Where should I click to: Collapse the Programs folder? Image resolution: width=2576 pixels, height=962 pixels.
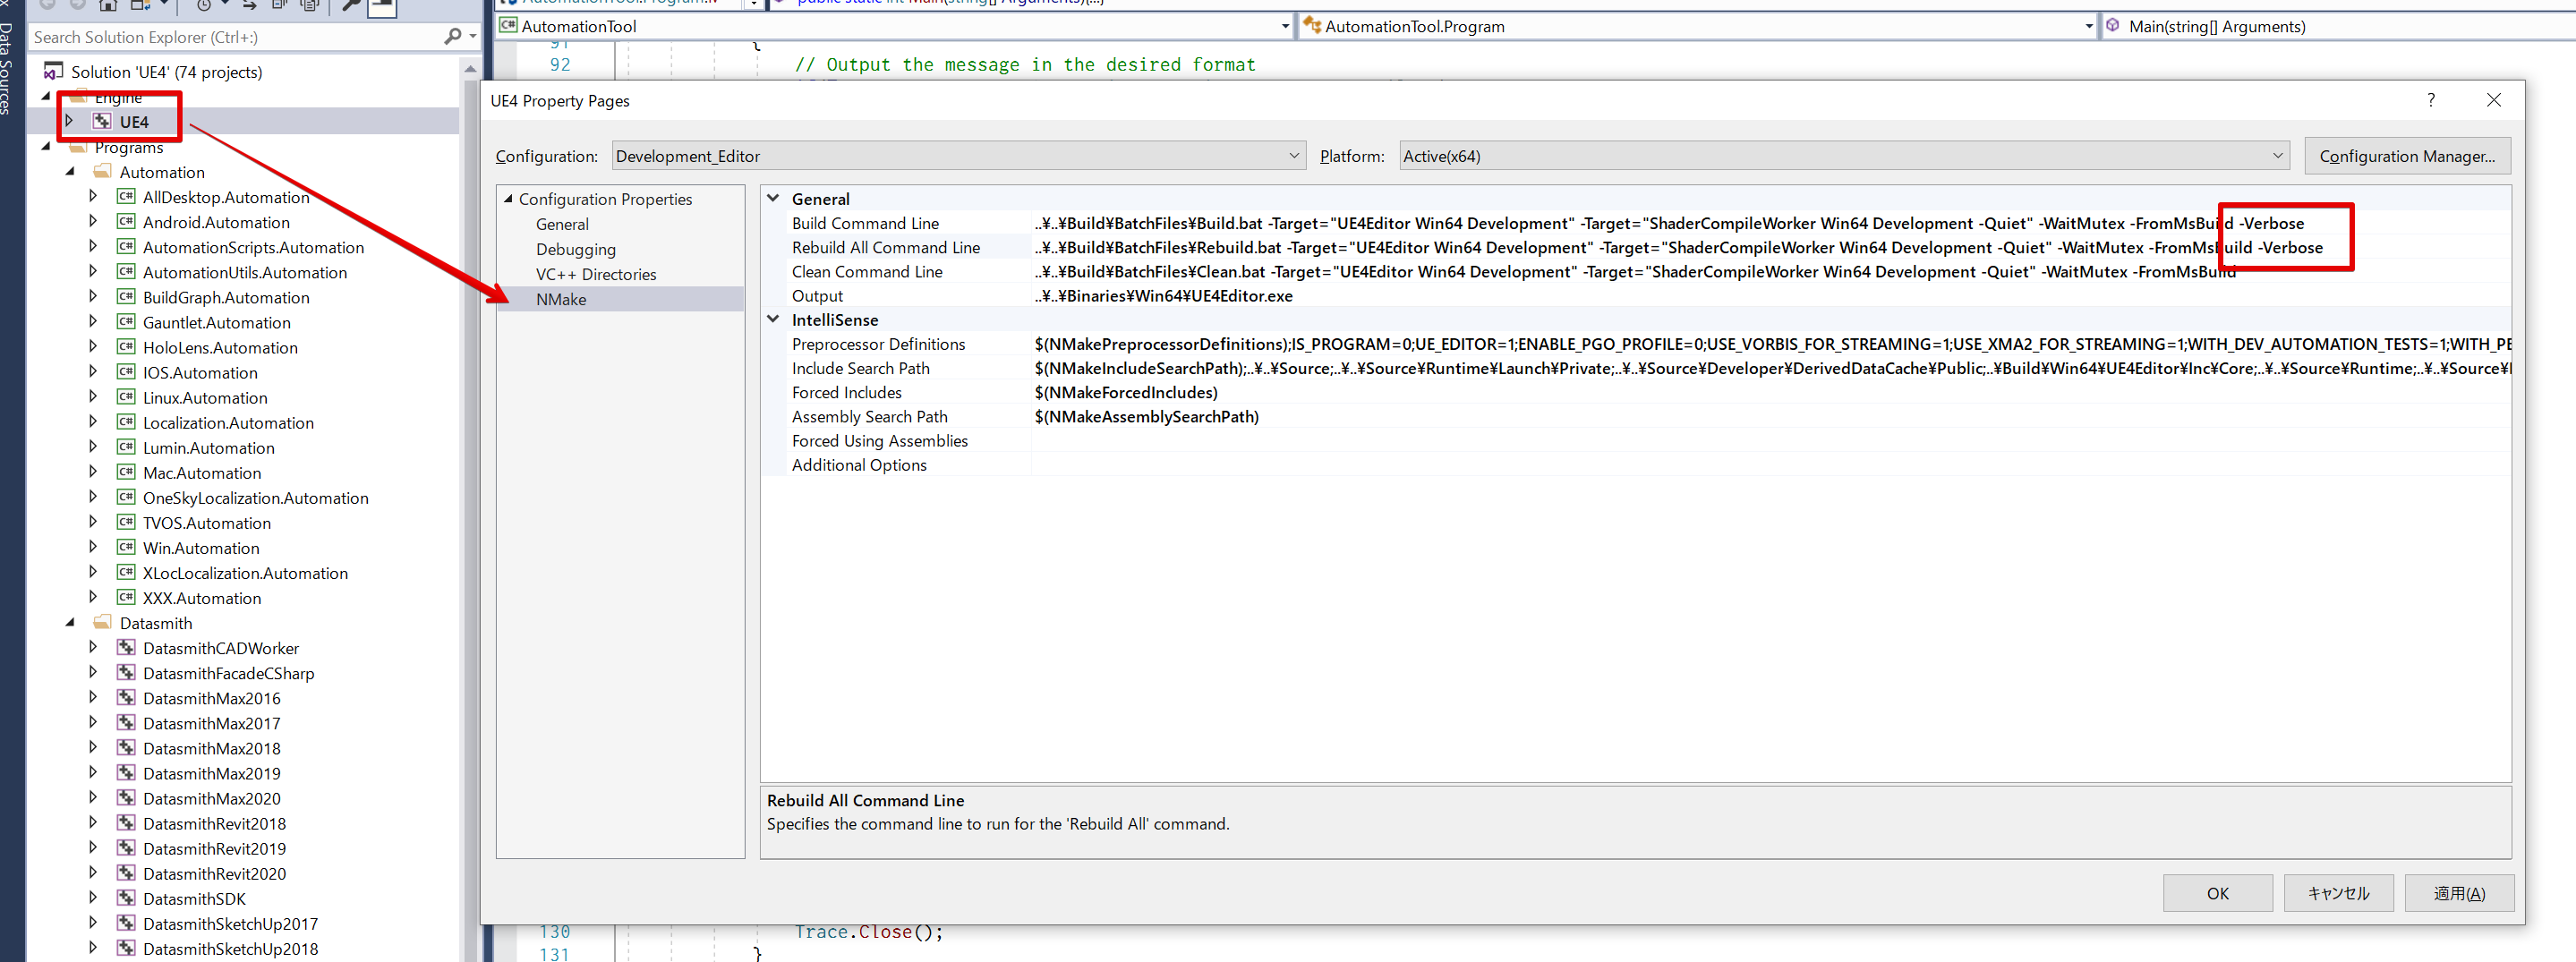pos(46,147)
